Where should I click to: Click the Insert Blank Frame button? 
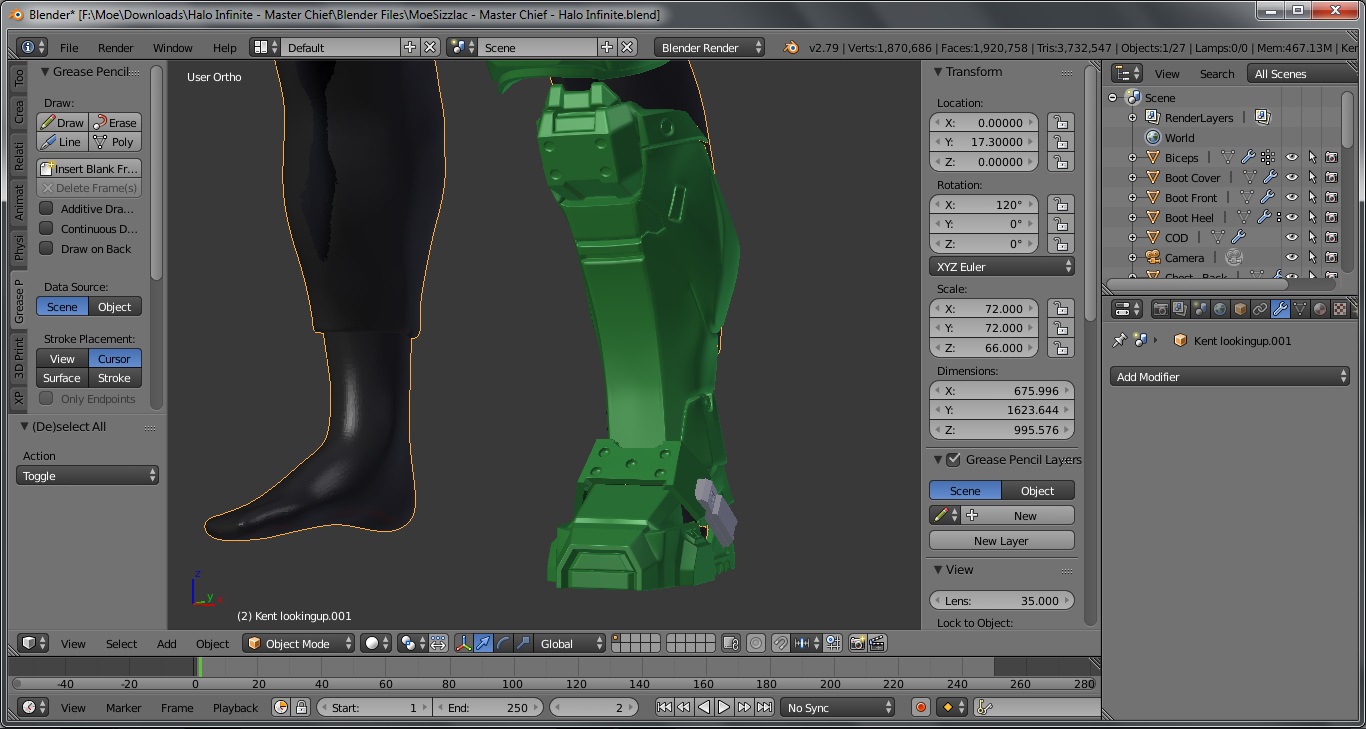pos(89,168)
